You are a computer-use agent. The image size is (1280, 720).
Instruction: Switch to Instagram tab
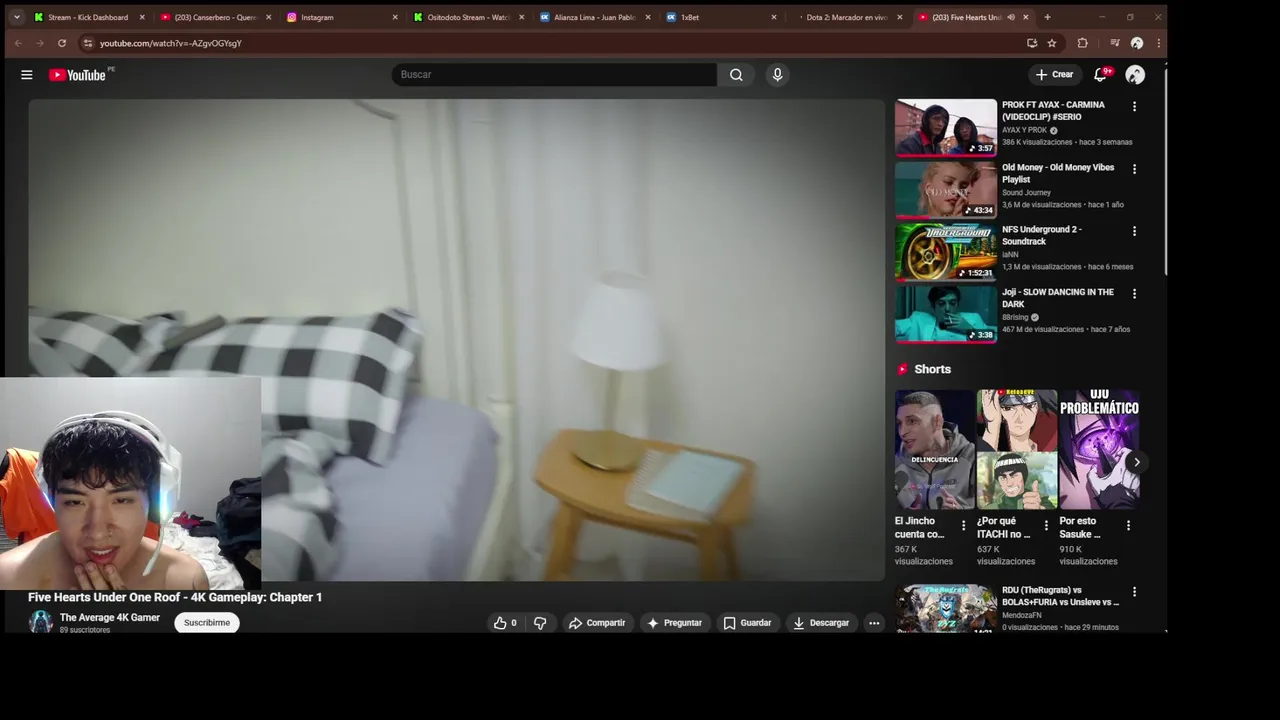pyautogui.click(x=340, y=17)
